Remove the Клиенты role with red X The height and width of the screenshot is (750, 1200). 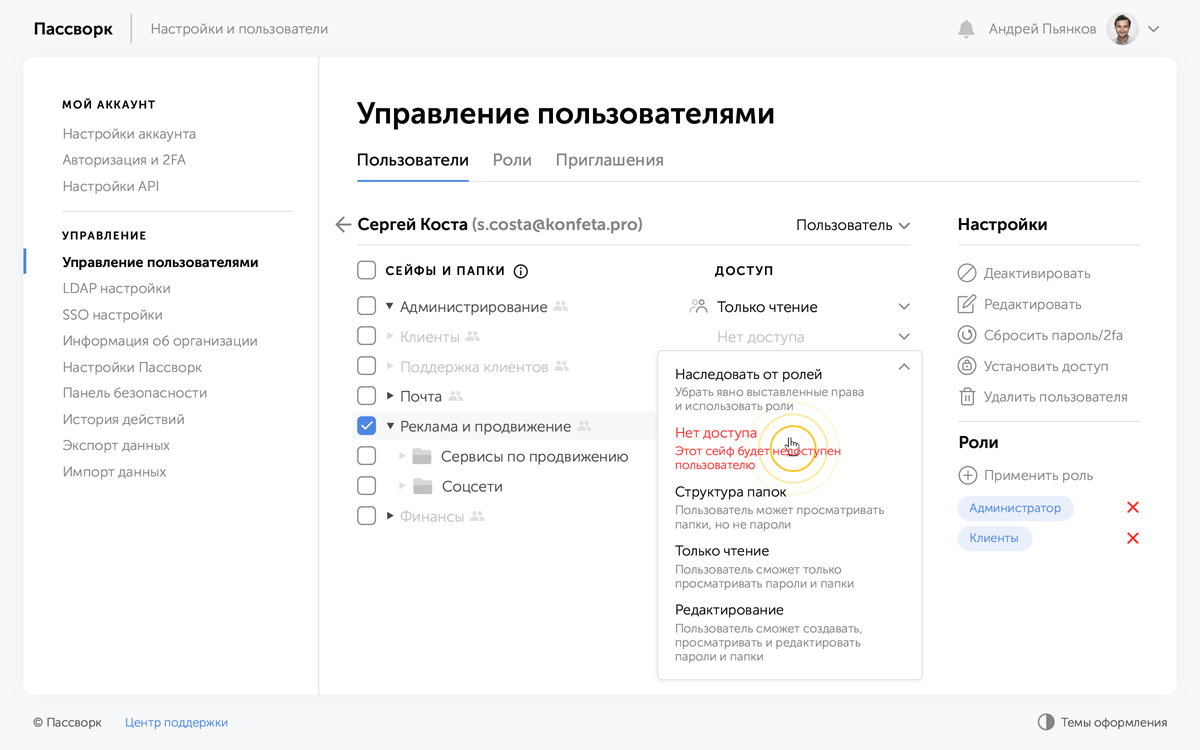[x=1133, y=539]
